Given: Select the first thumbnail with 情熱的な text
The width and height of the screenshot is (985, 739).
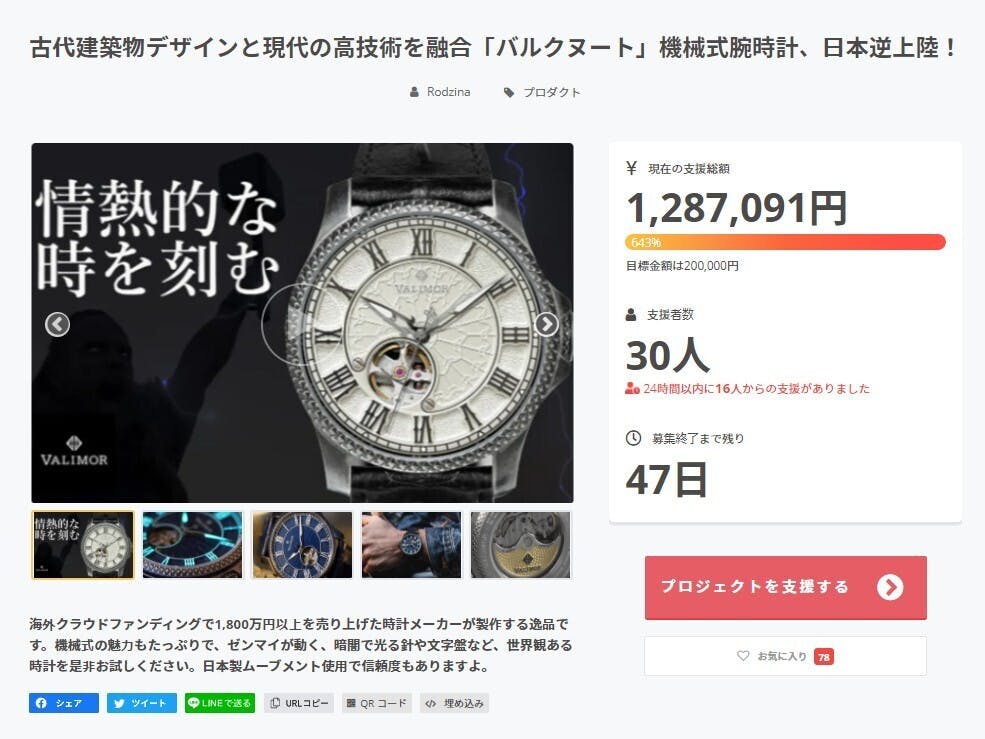Looking at the screenshot, I should (x=83, y=545).
